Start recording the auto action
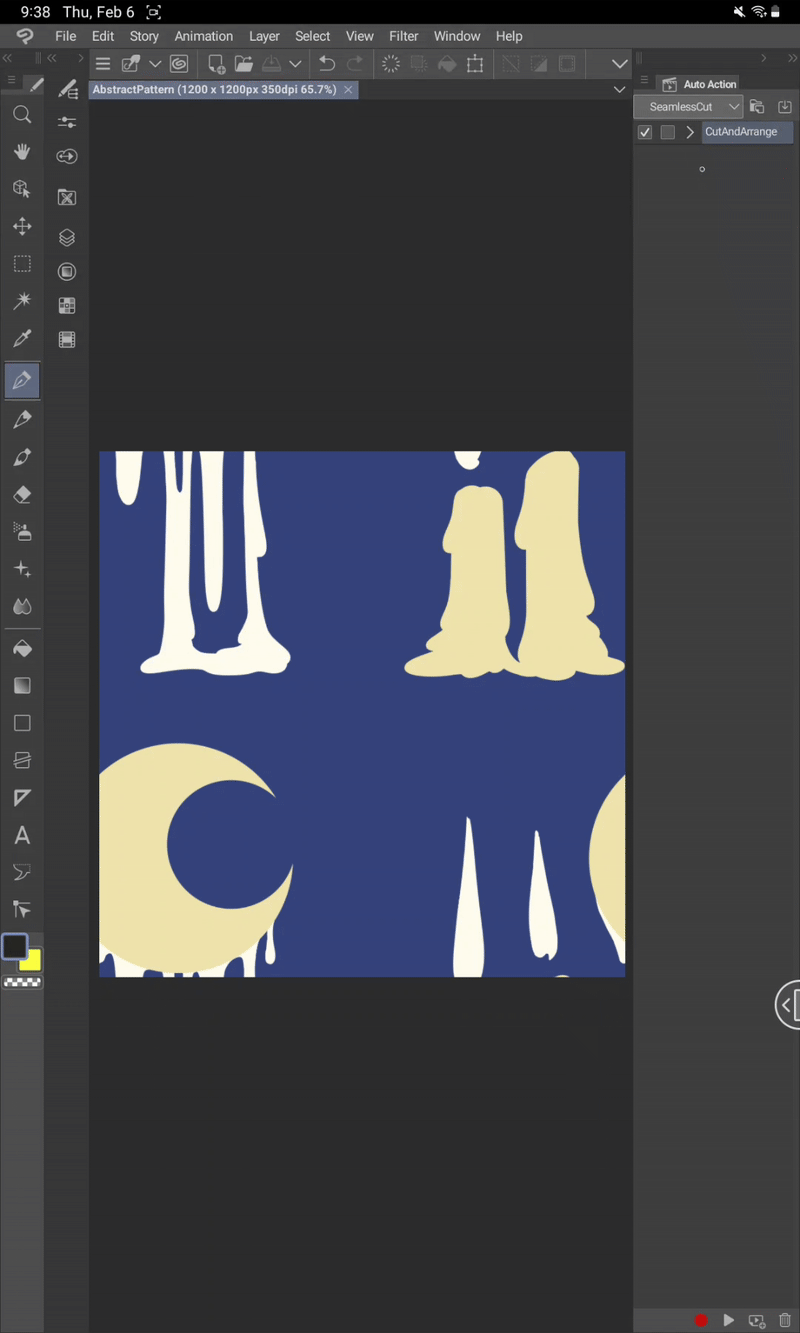Viewport: 800px width, 1333px height. (701, 1321)
